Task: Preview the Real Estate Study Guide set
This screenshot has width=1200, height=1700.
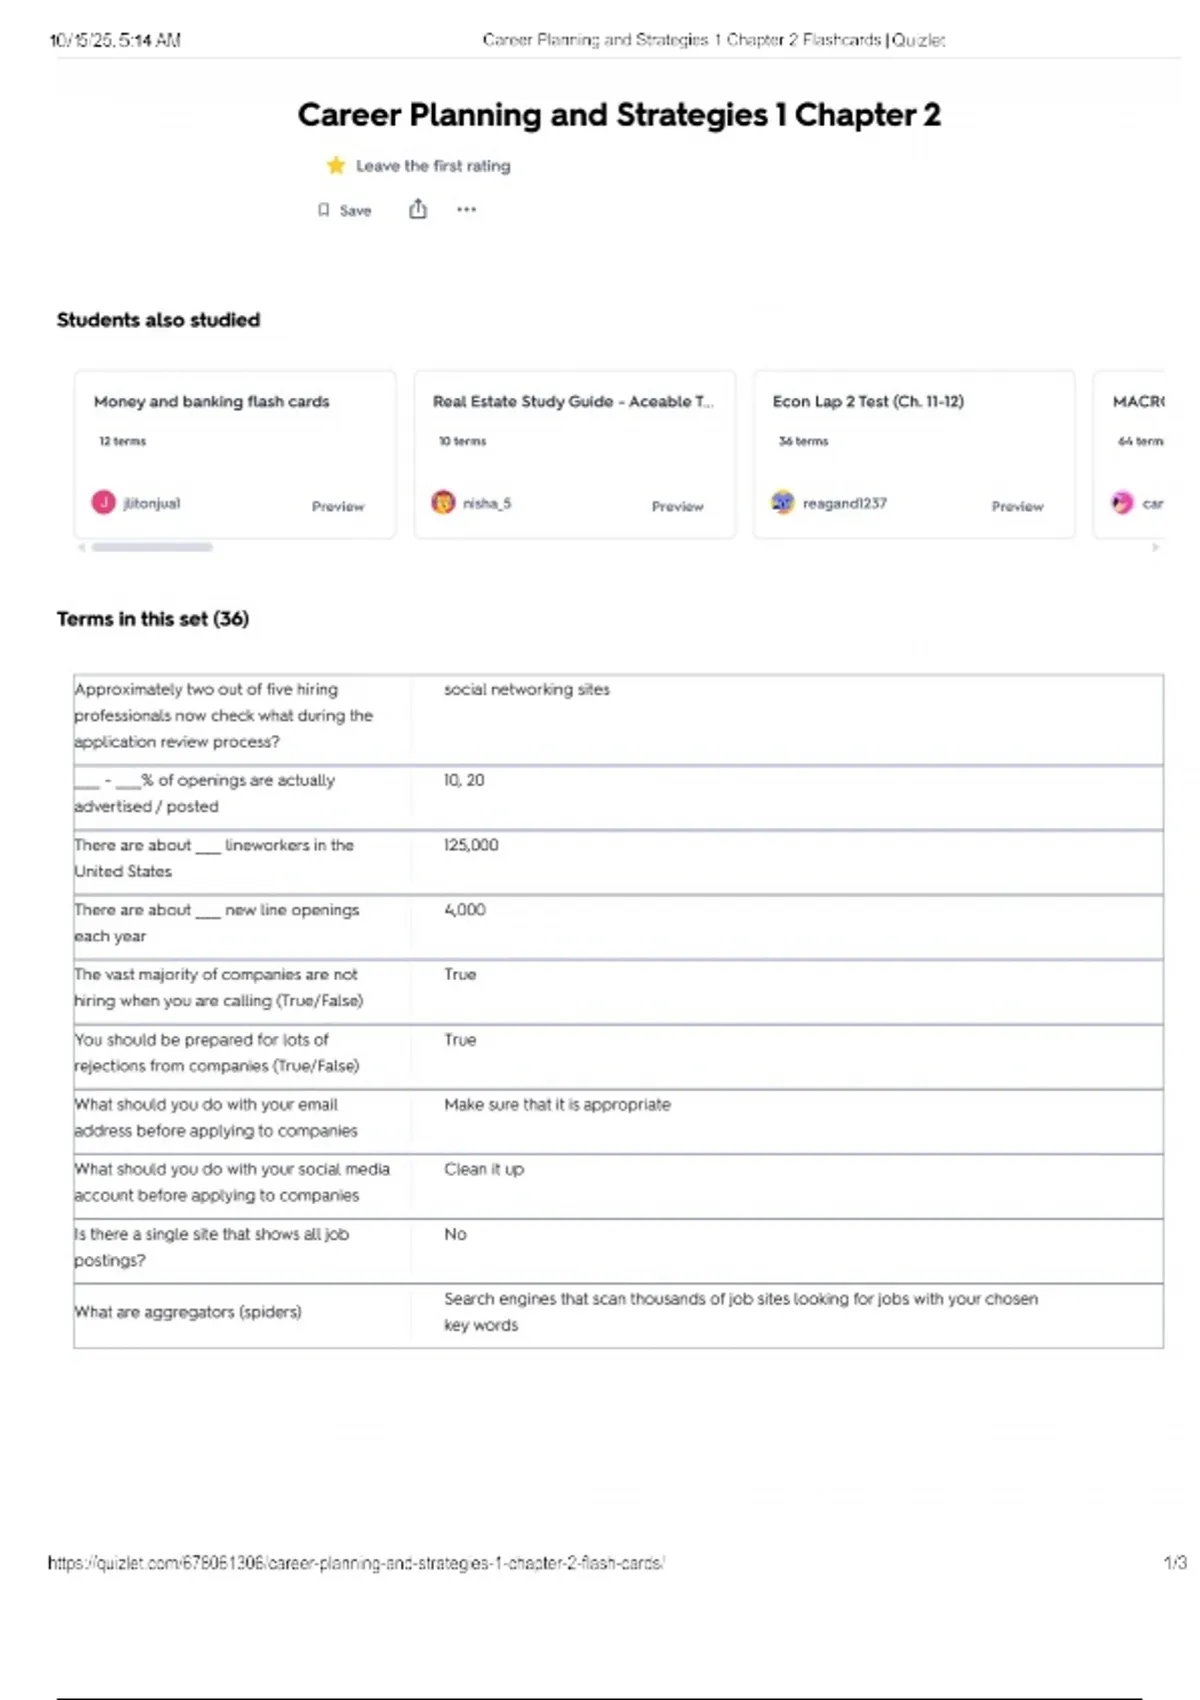Action: 677,506
